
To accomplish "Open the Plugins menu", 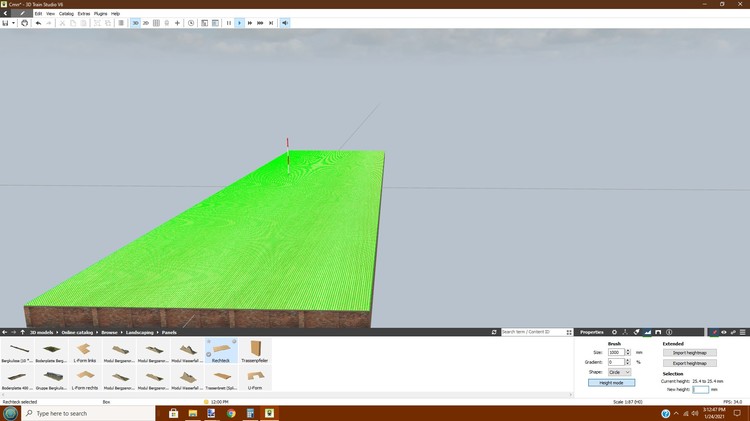I will tap(100, 13).
